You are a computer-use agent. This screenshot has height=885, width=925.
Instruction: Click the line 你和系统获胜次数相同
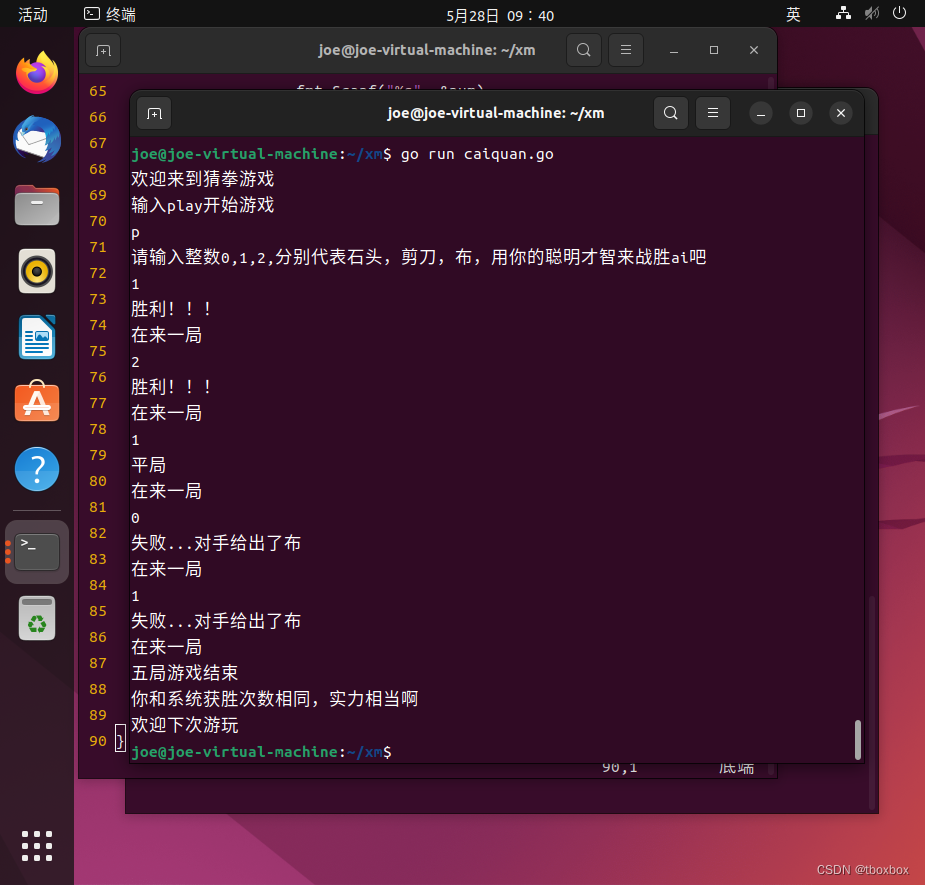(x=274, y=699)
